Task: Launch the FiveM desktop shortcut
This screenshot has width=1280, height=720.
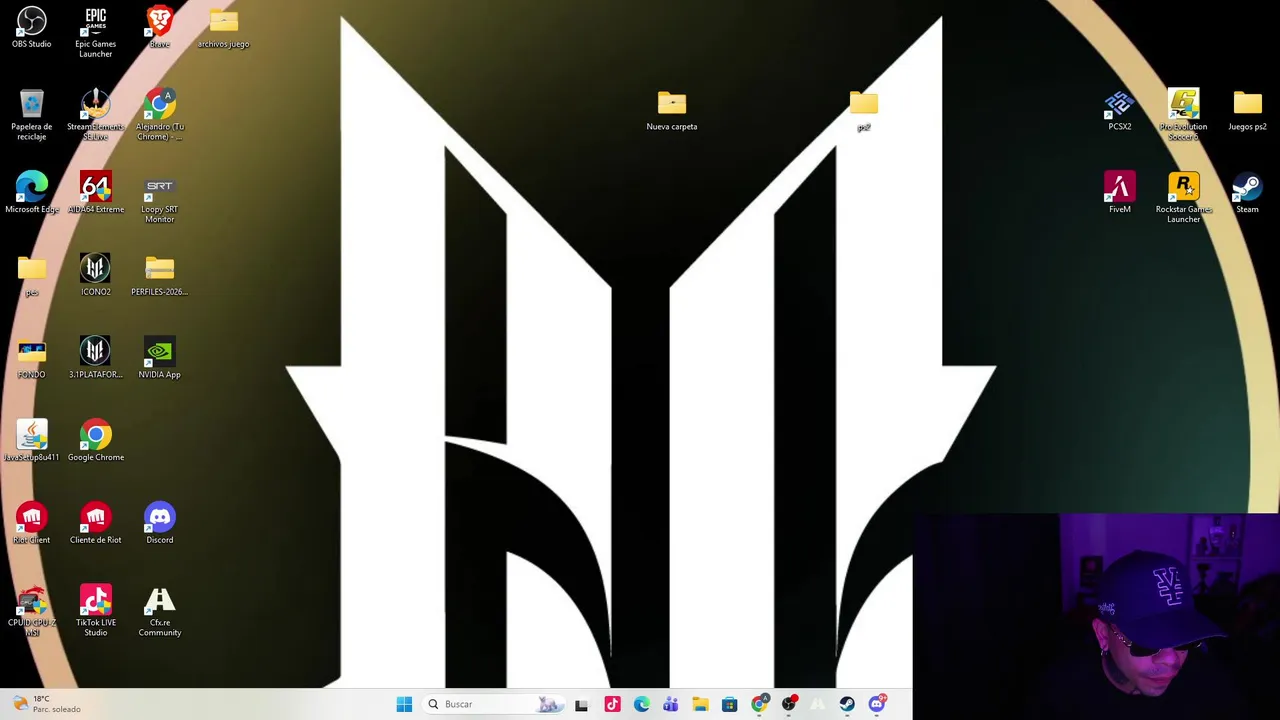Action: (1119, 193)
